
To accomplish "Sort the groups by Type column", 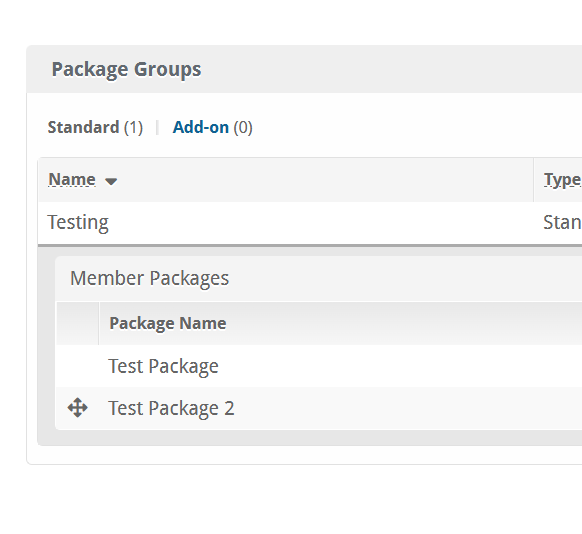I will point(562,180).
